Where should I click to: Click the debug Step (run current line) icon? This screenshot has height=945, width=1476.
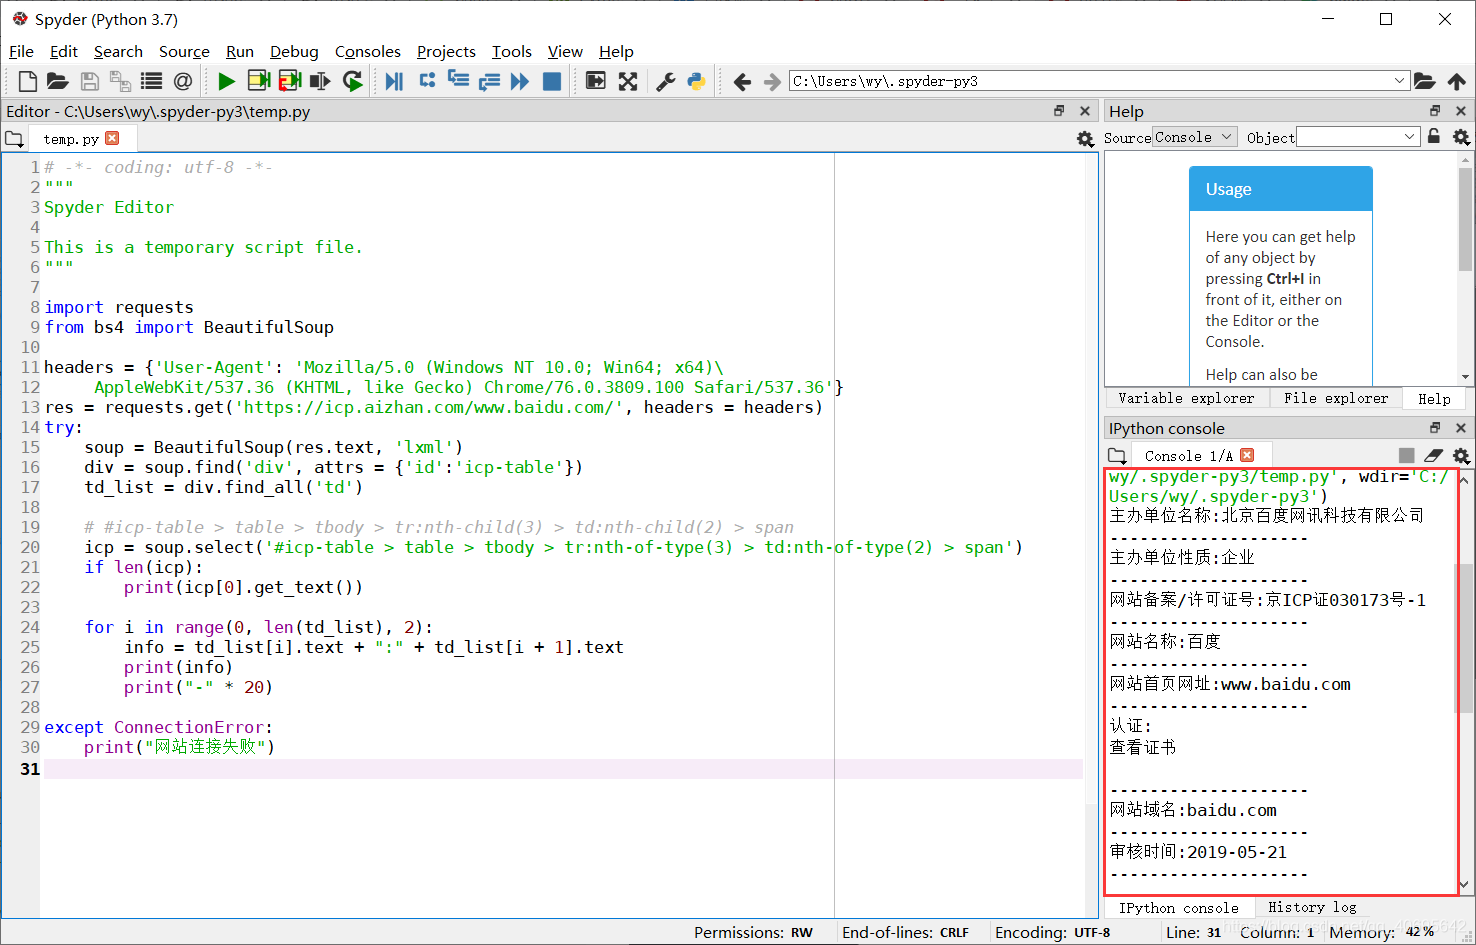coord(427,81)
